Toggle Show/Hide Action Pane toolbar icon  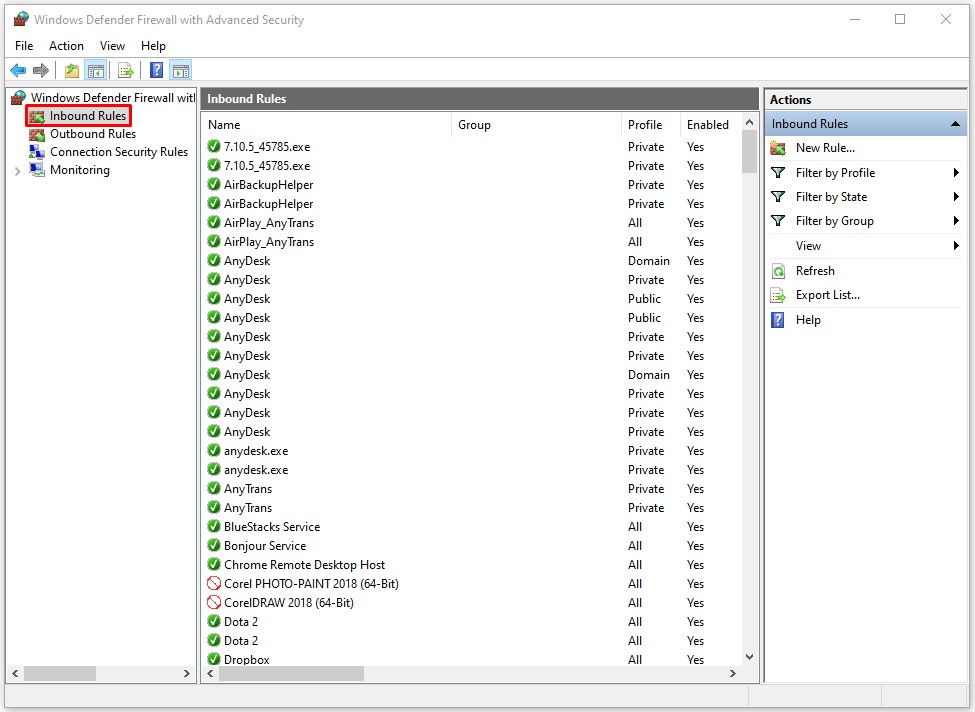pyautogui.click(x=180, y=70)
